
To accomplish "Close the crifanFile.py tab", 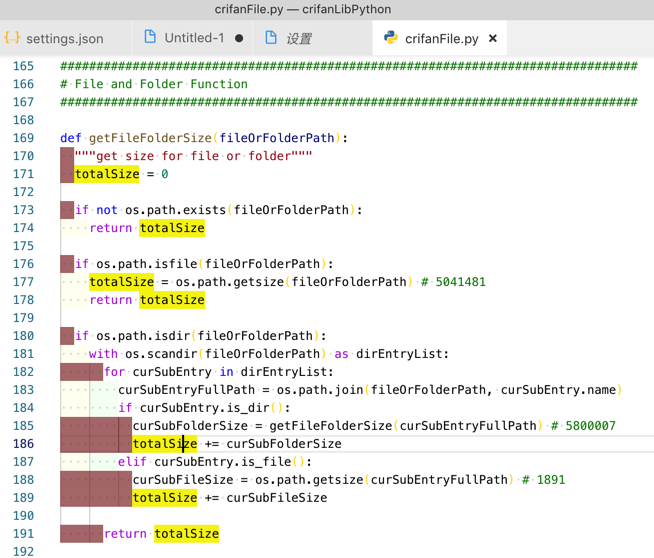I will click(493, 38).
